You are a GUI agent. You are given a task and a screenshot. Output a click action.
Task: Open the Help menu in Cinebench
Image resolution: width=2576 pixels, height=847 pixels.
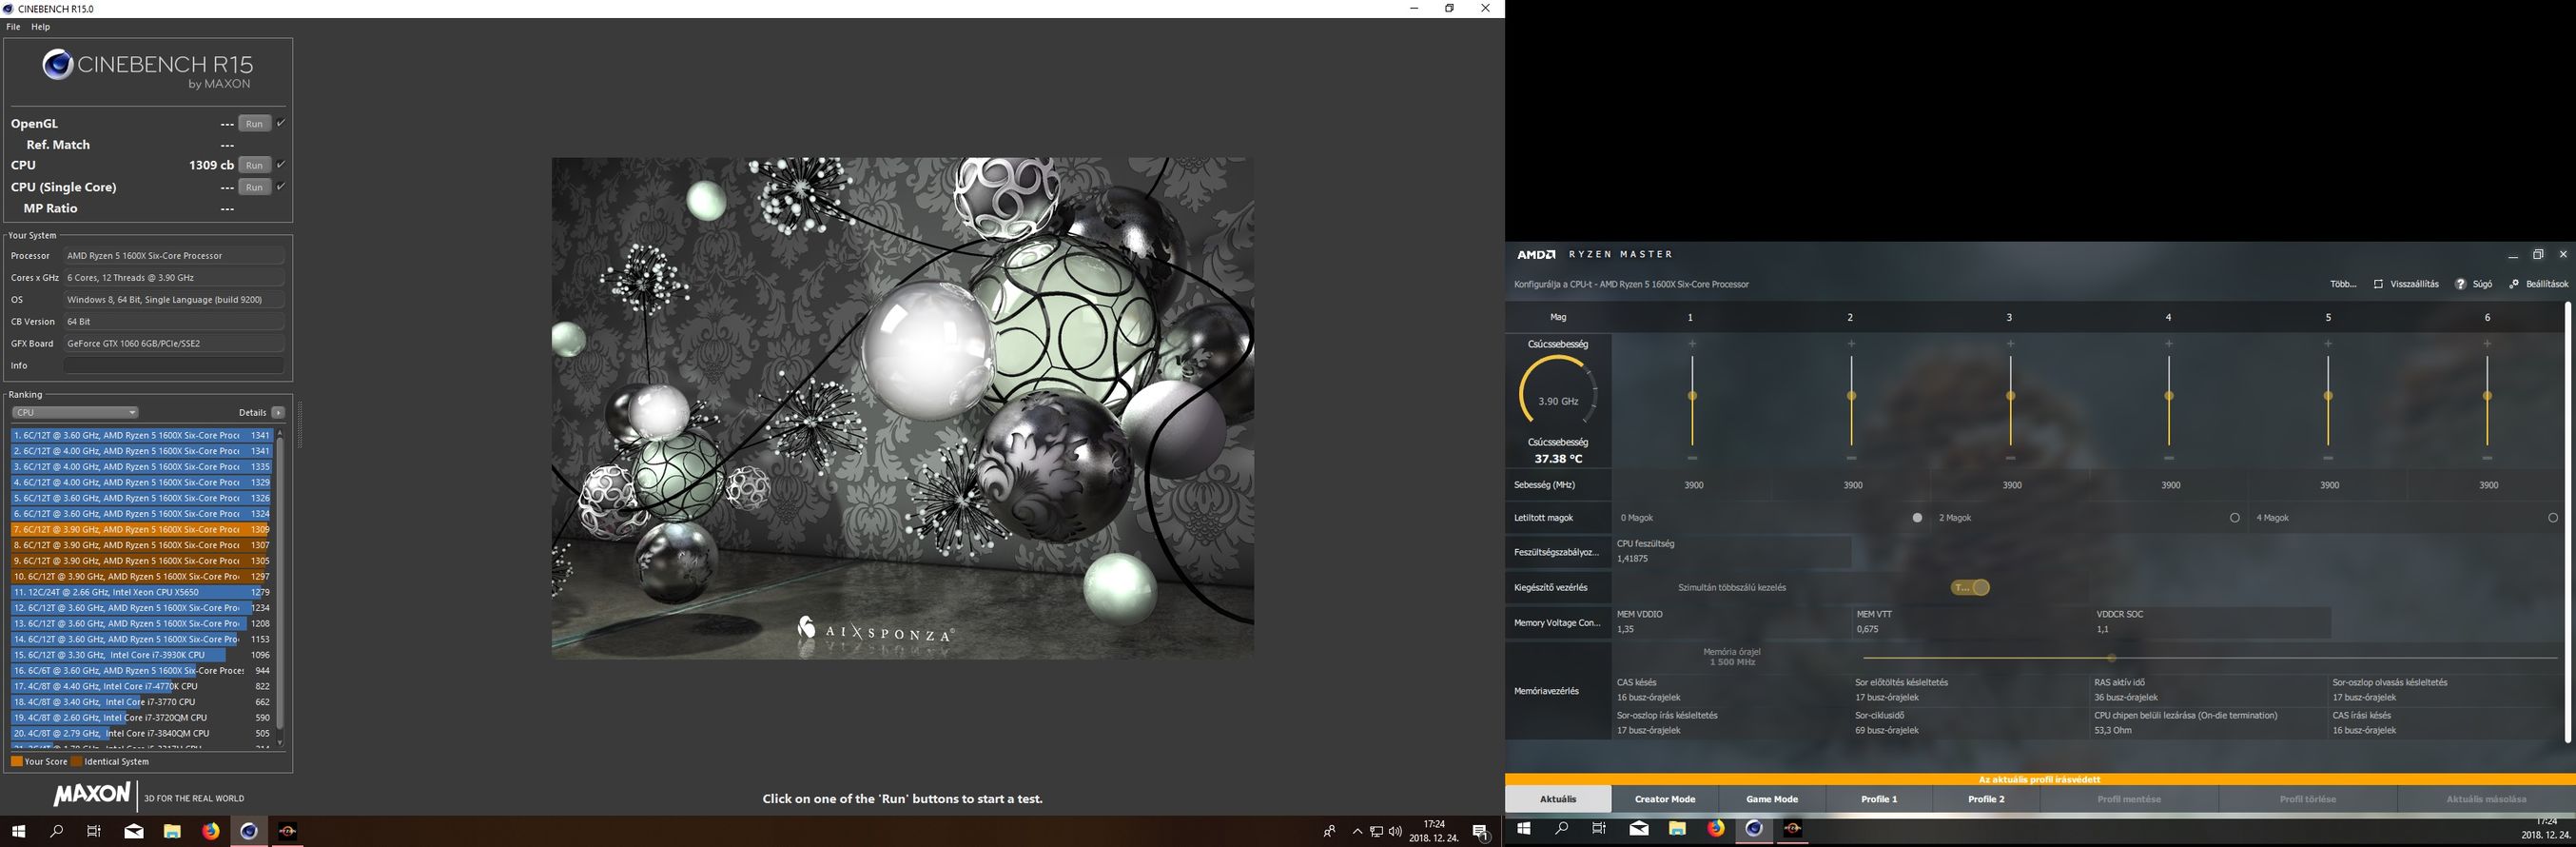40,27
